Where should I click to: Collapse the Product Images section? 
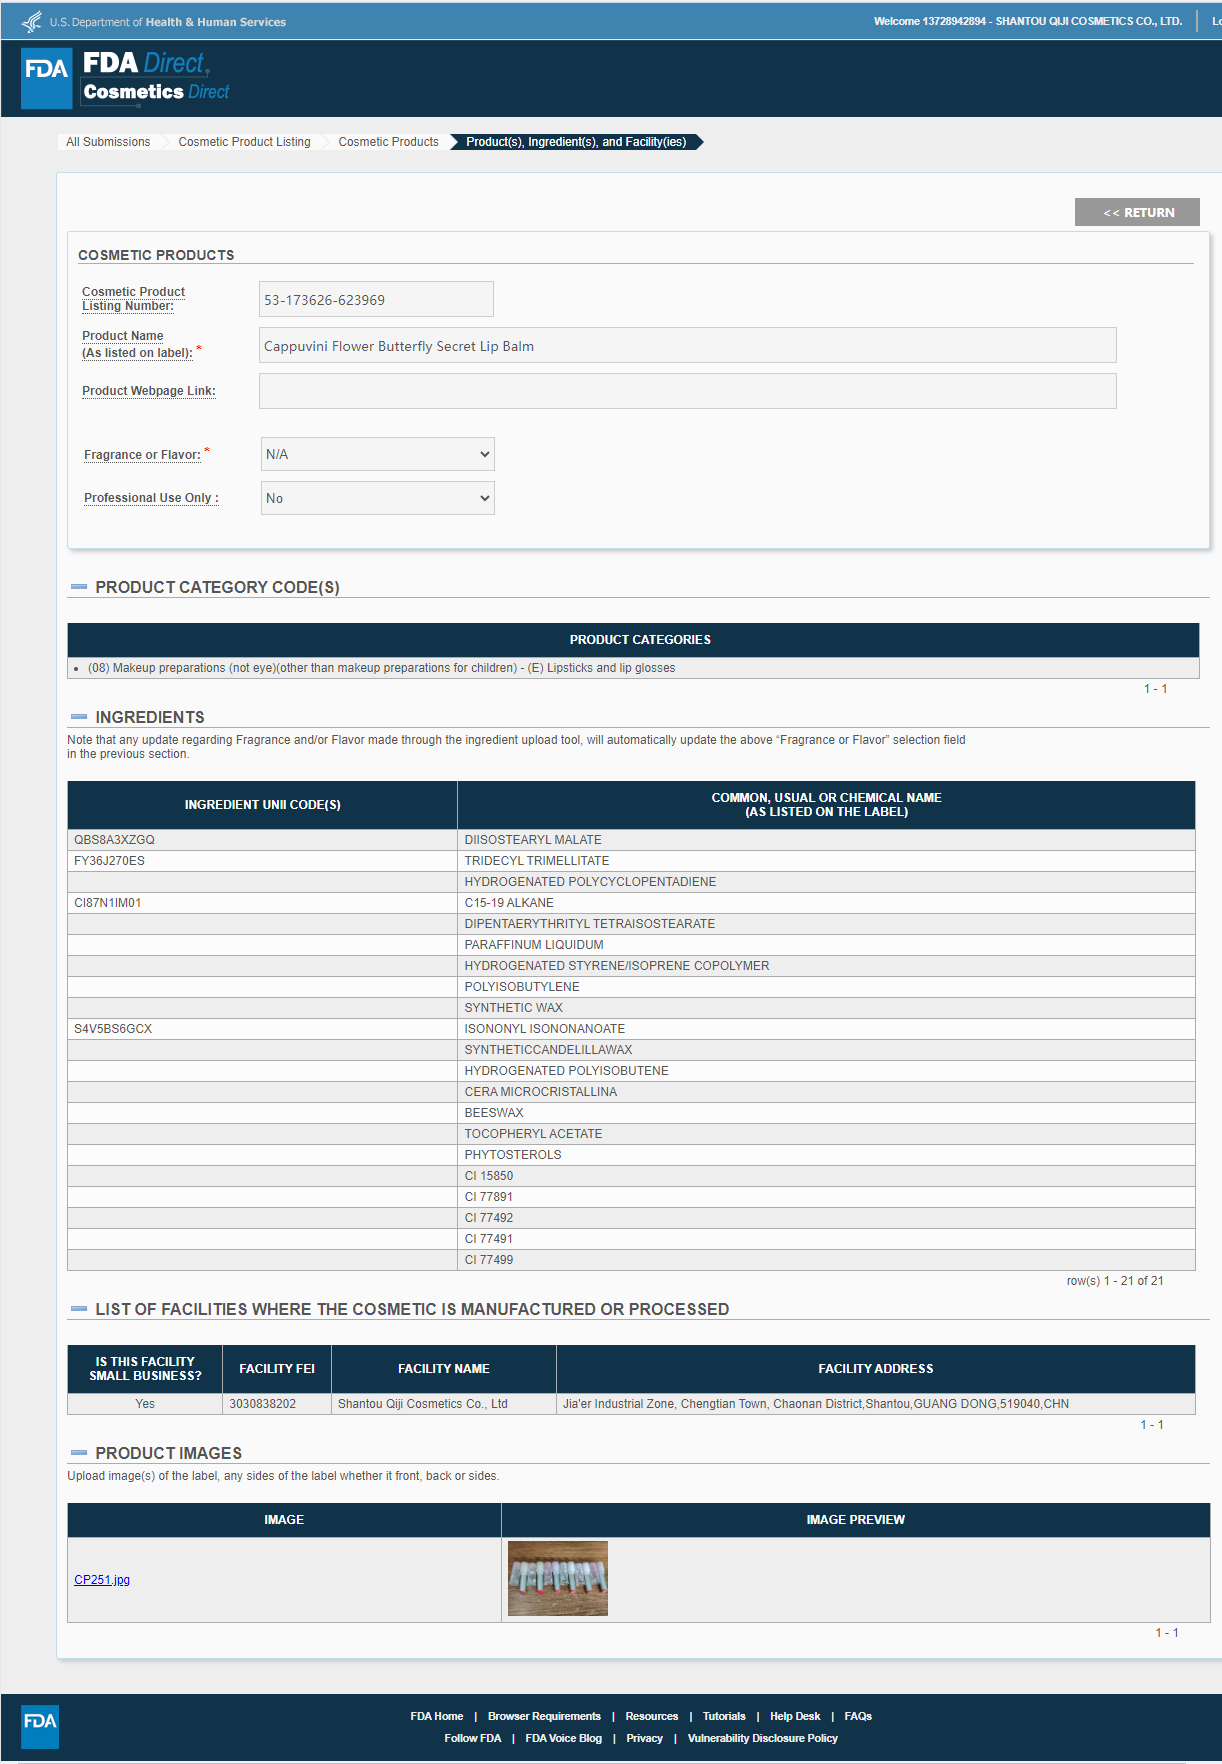tap(79, 1453)
